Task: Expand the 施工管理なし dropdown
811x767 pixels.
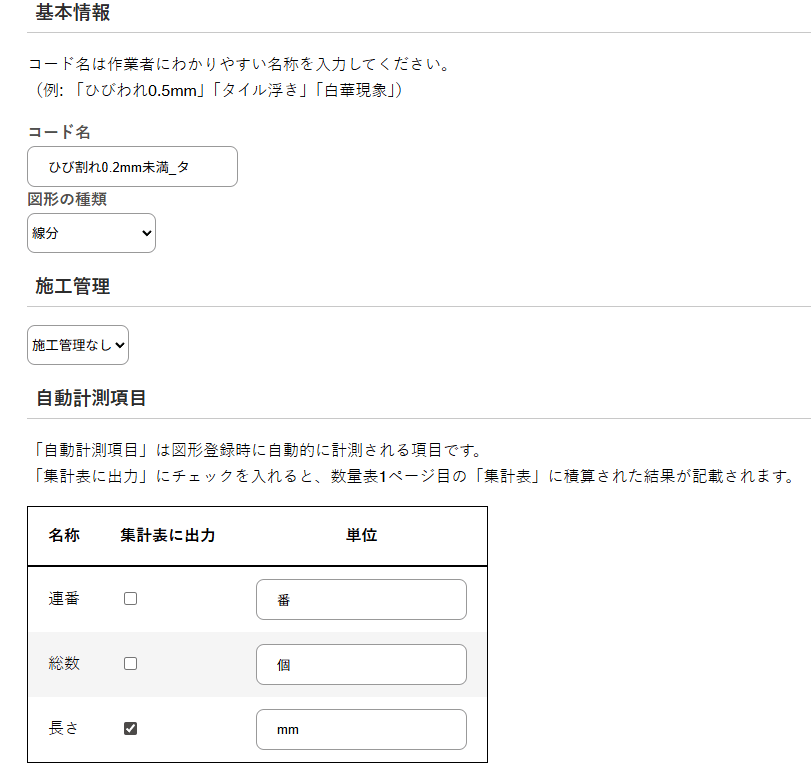Action: tap(78, 345)
